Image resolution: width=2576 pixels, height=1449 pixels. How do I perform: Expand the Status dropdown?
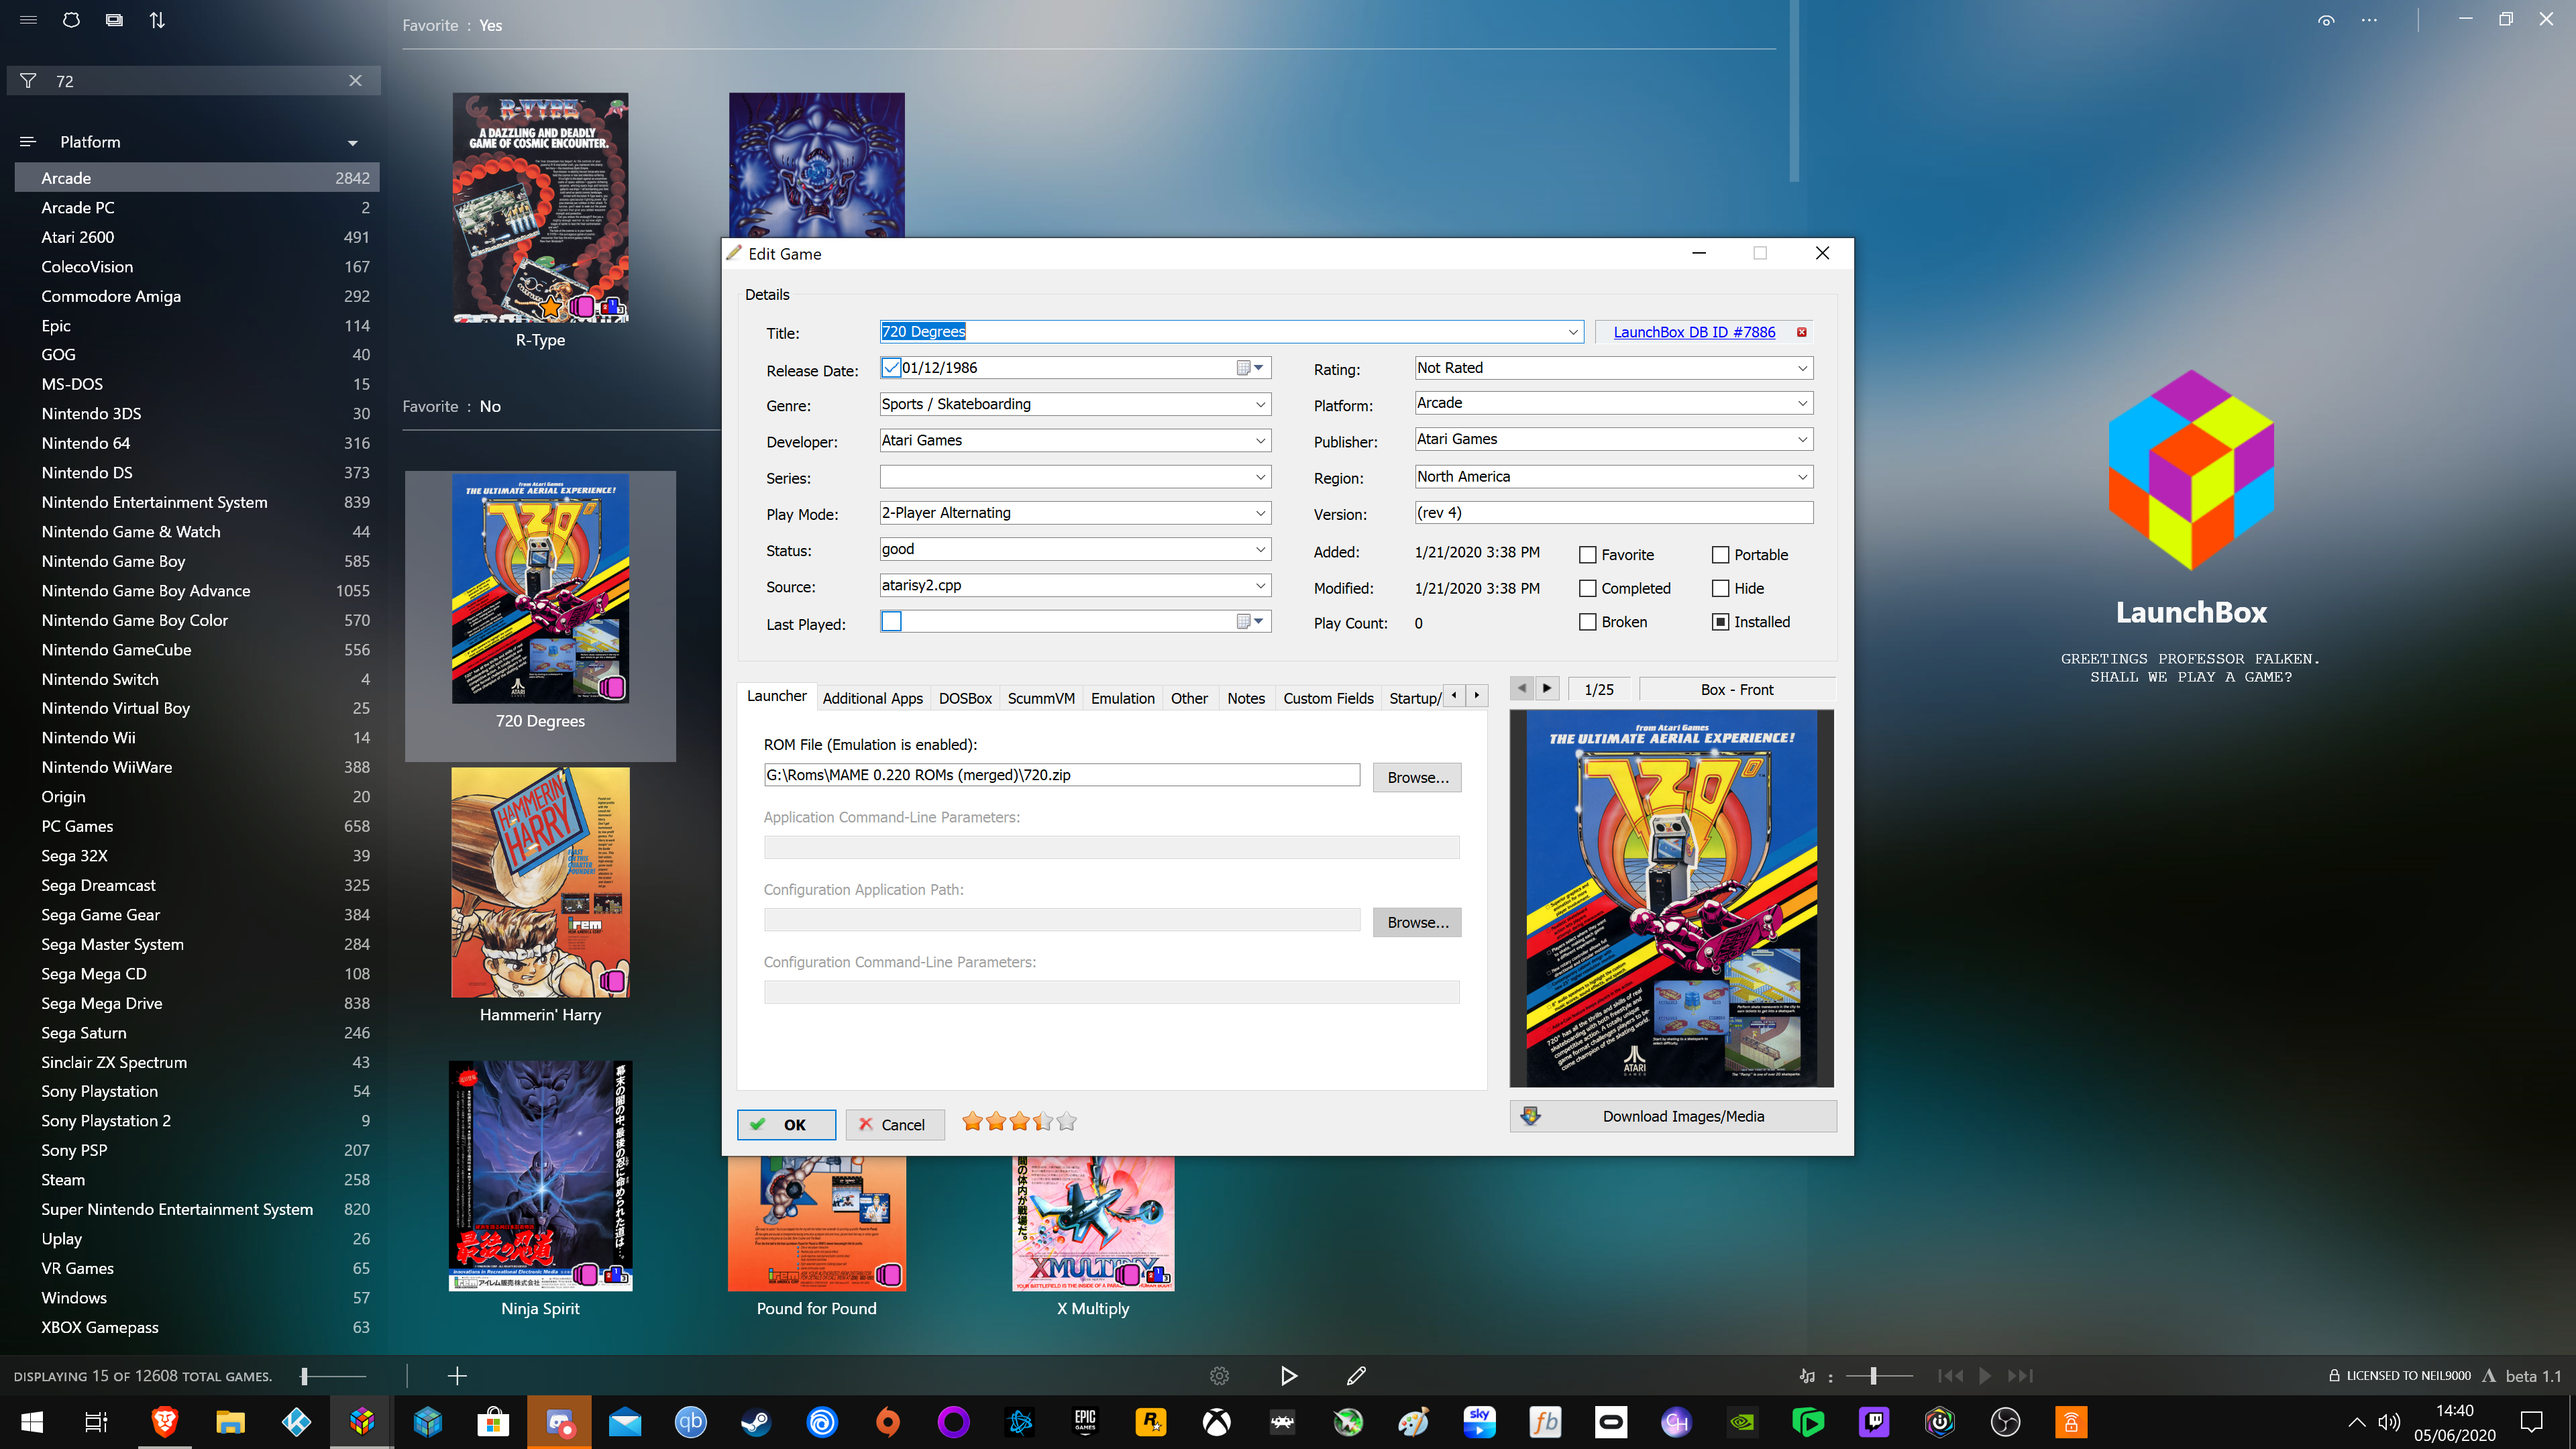[1260, 549]
